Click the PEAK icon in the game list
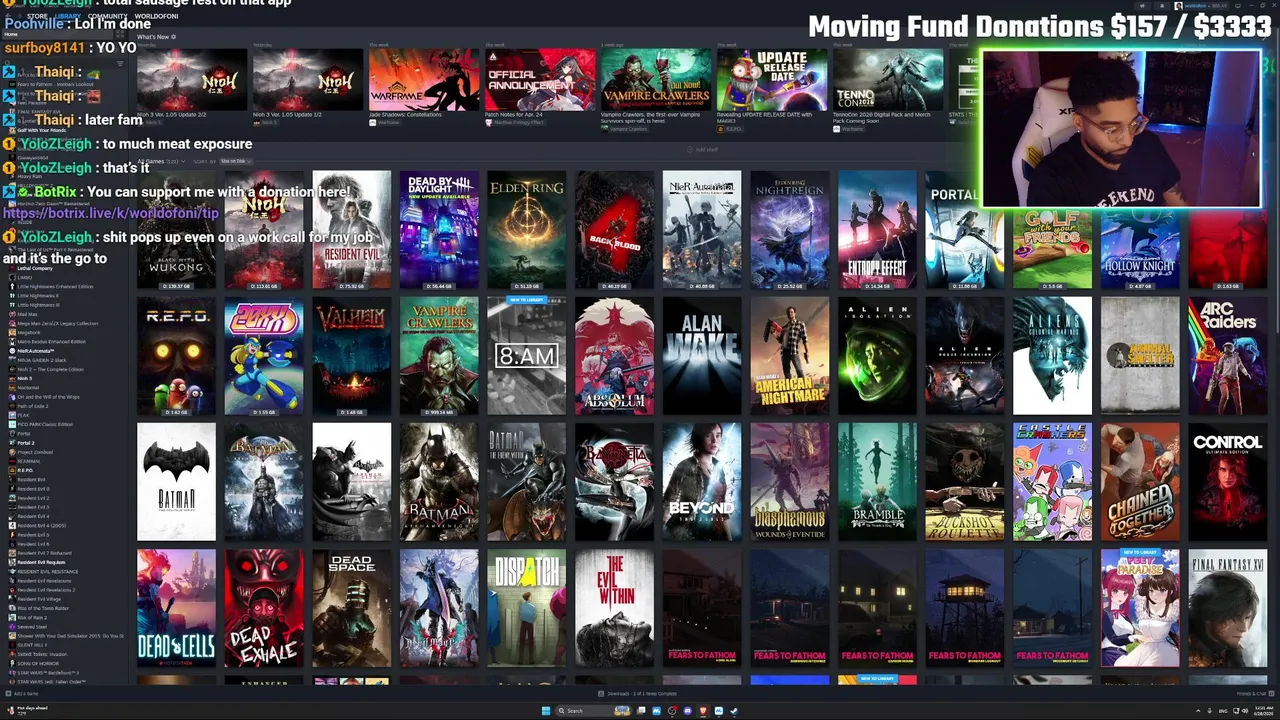Image resolution: width=1280 pixels, height=720 pixels. 12,415
